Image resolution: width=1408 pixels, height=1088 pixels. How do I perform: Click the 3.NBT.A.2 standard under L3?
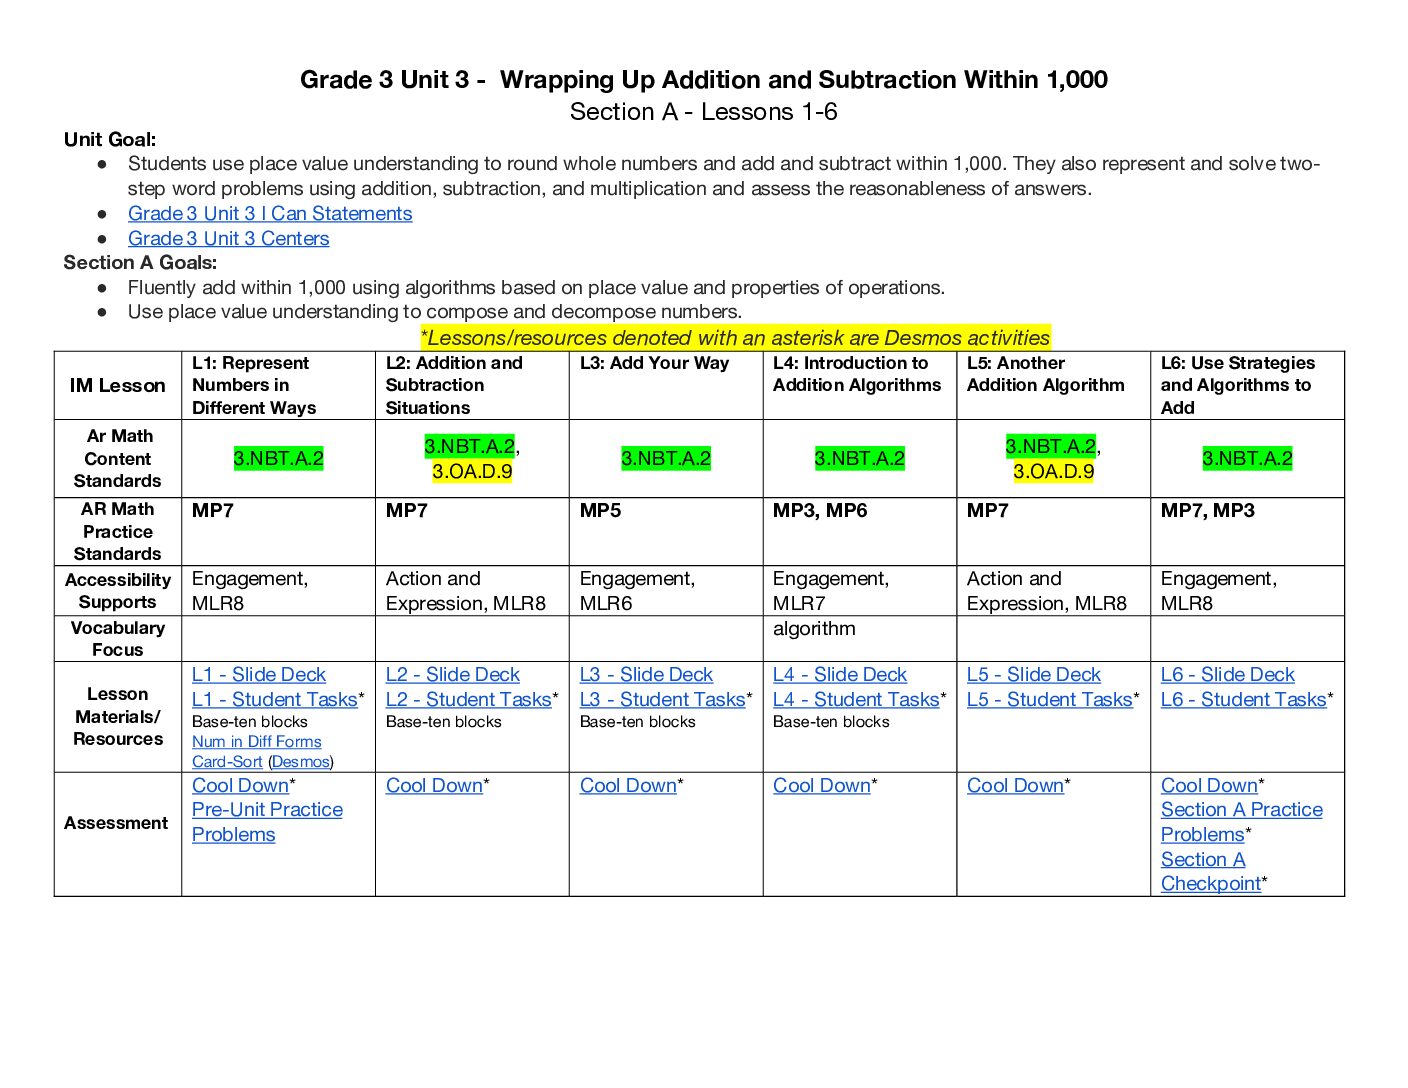click(x=666, y=459)
